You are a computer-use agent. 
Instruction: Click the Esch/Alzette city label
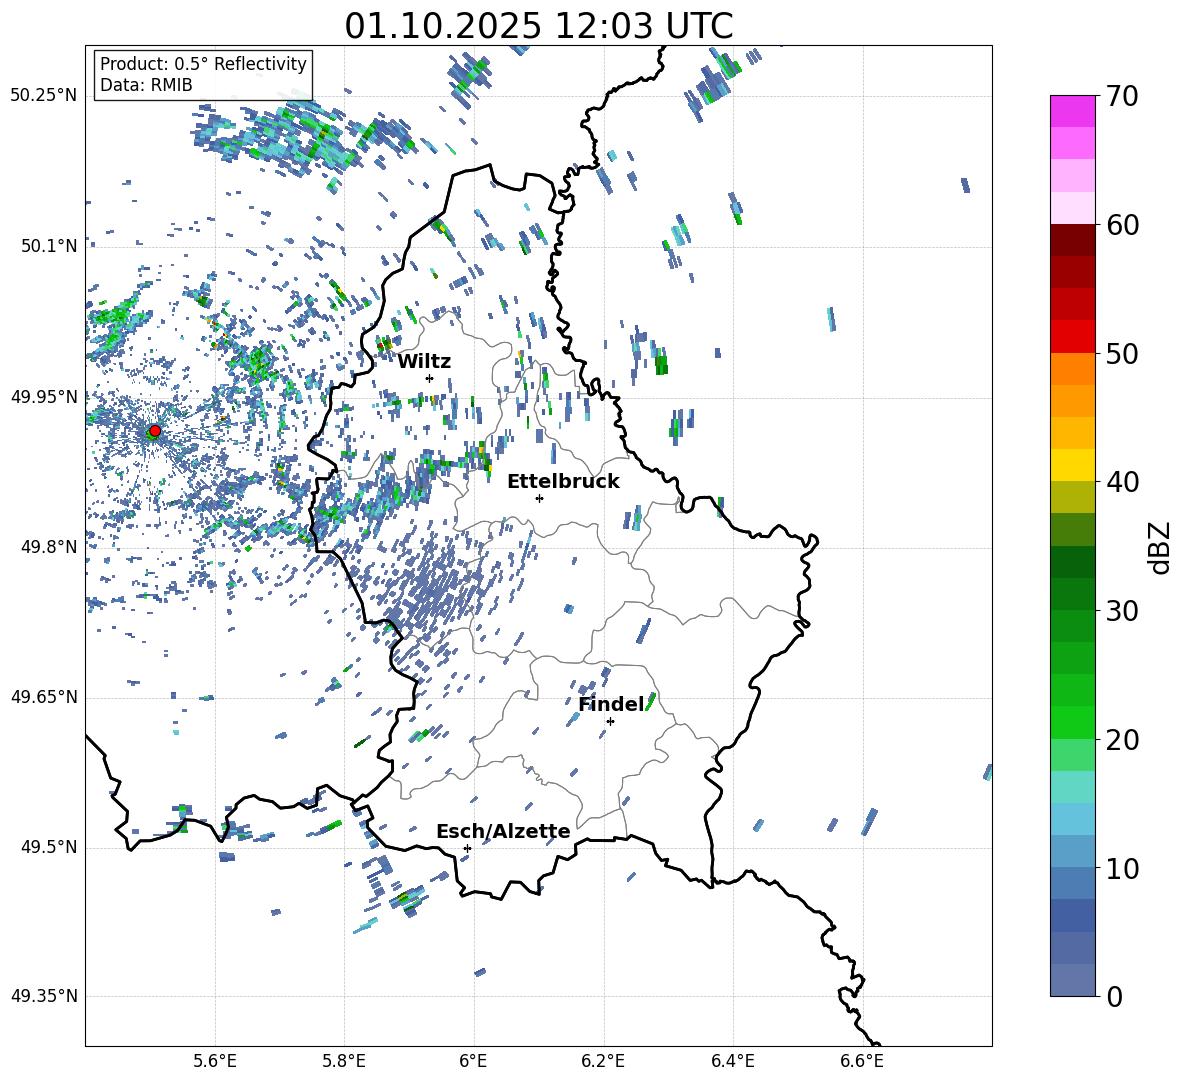tap(504, 831)
